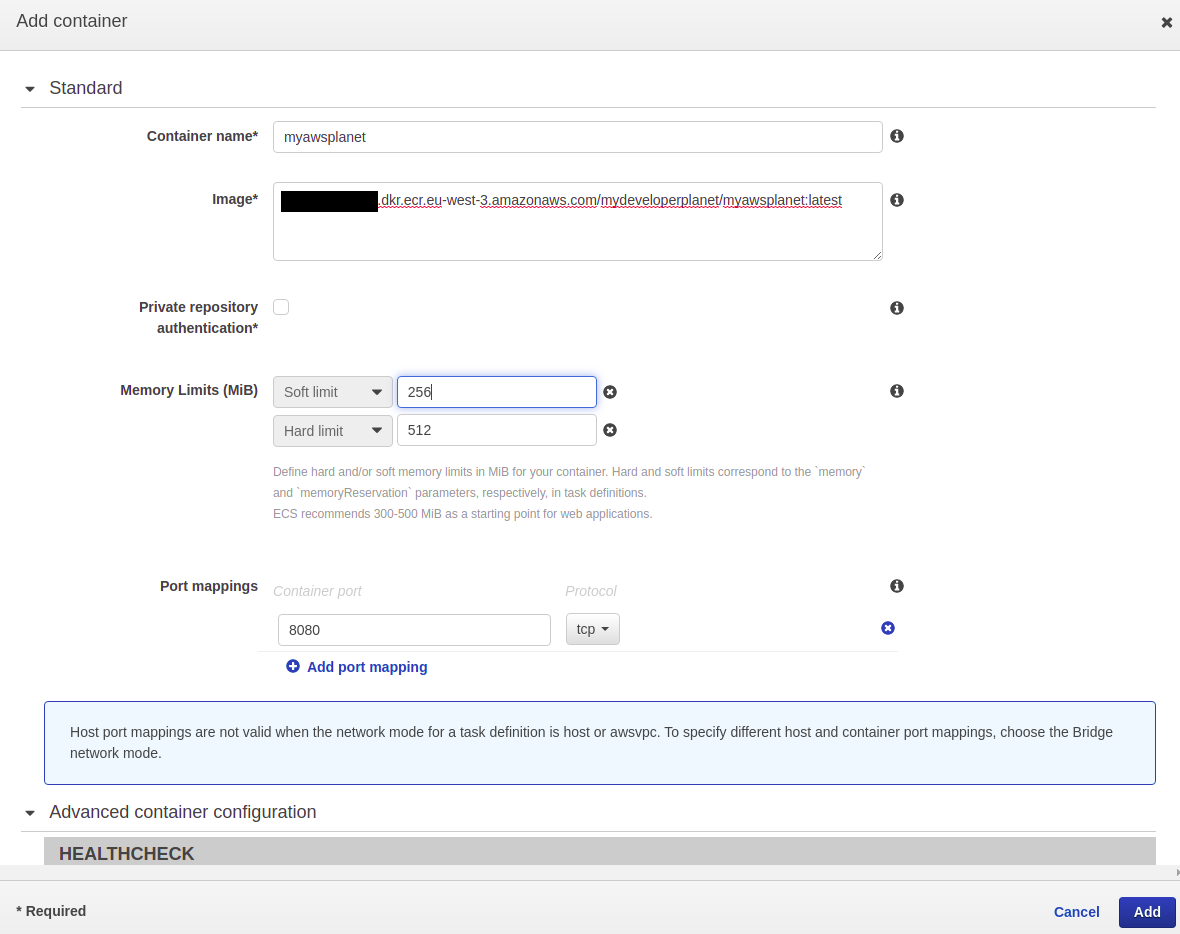Viewport: 1180px width, 934px height.
Task: Delete the 8080 port mapping row
Action: [888, 628]
